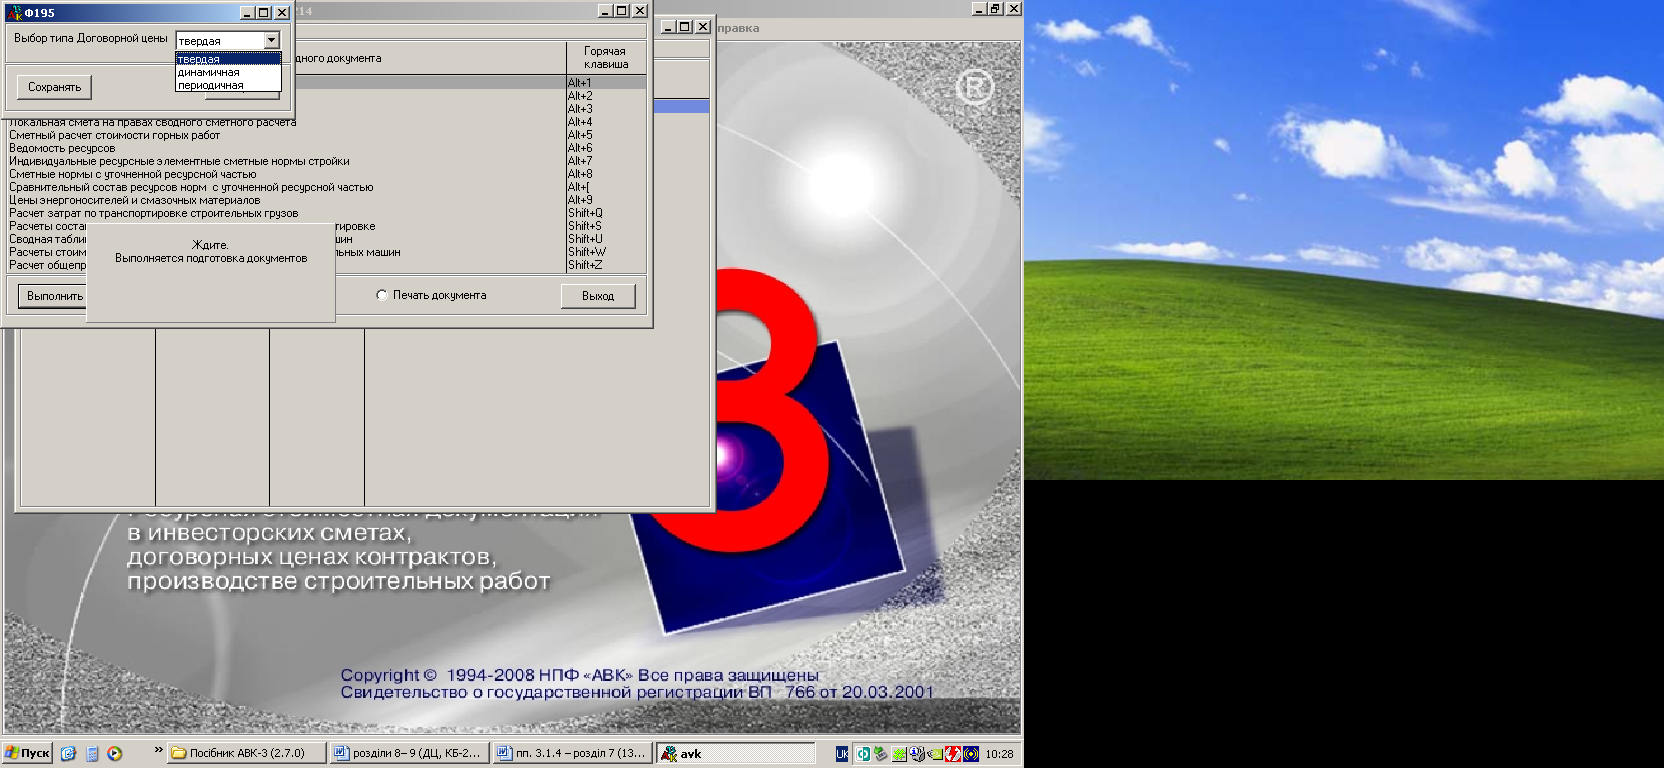This screenshot has height=768, width=1664.
Task: Click the 'Горячая клавиша' column header
Action: 606,57
